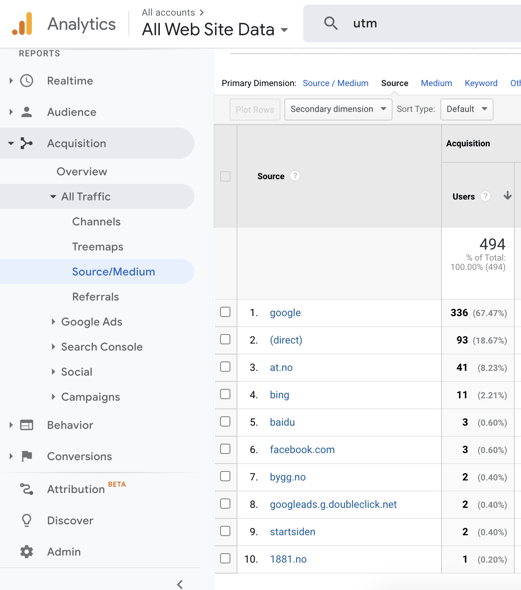The height and width of the screenshot is (590, 521).
Task: Collapse the Acquisition section arrow
Action: (11, 143)
